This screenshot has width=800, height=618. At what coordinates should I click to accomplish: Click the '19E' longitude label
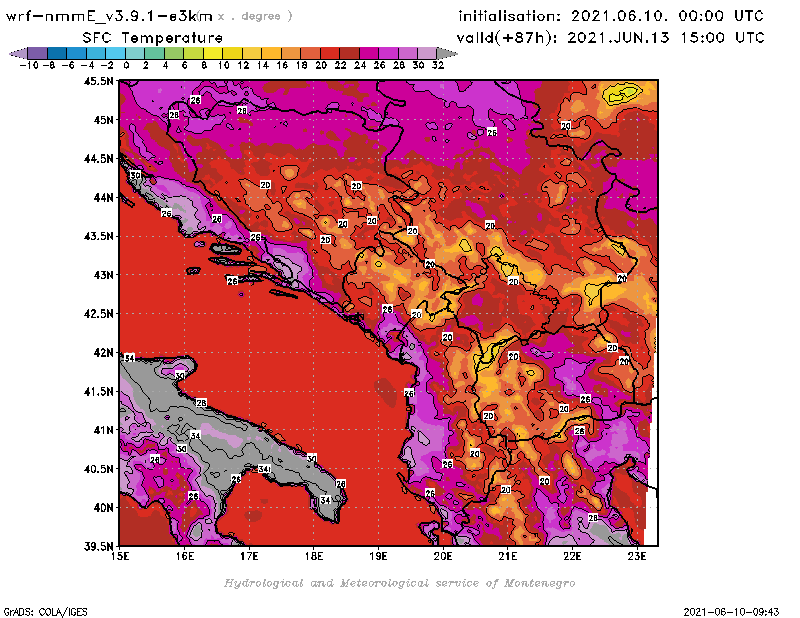pos(378,556)
